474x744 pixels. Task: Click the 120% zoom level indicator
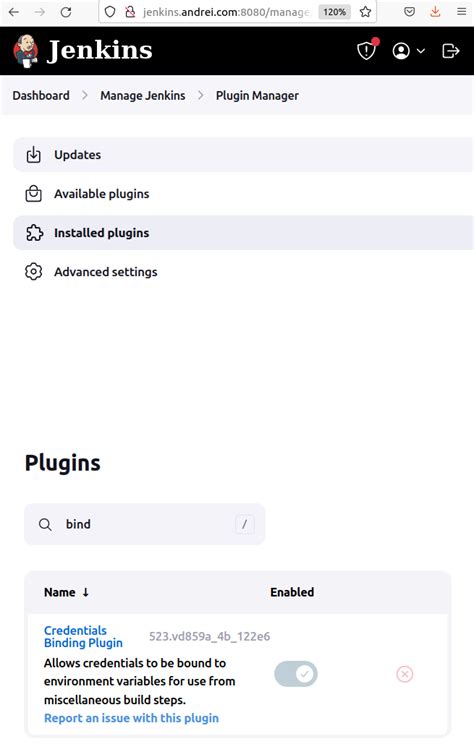click(335, 12)
